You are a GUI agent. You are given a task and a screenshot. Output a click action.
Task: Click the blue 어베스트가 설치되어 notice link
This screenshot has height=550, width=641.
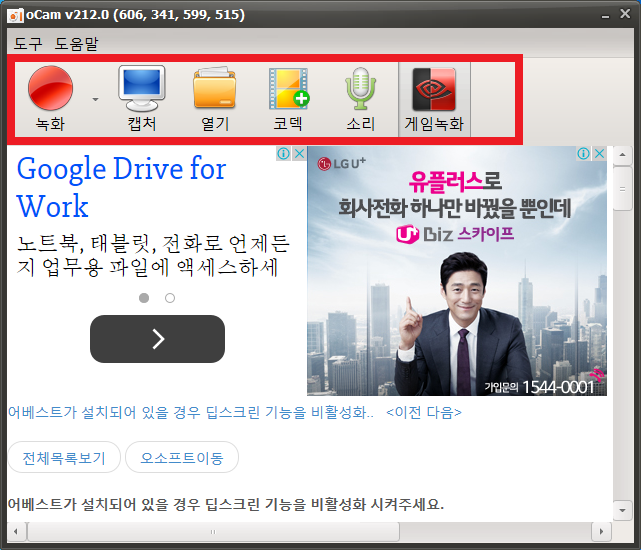coord(191,413)
